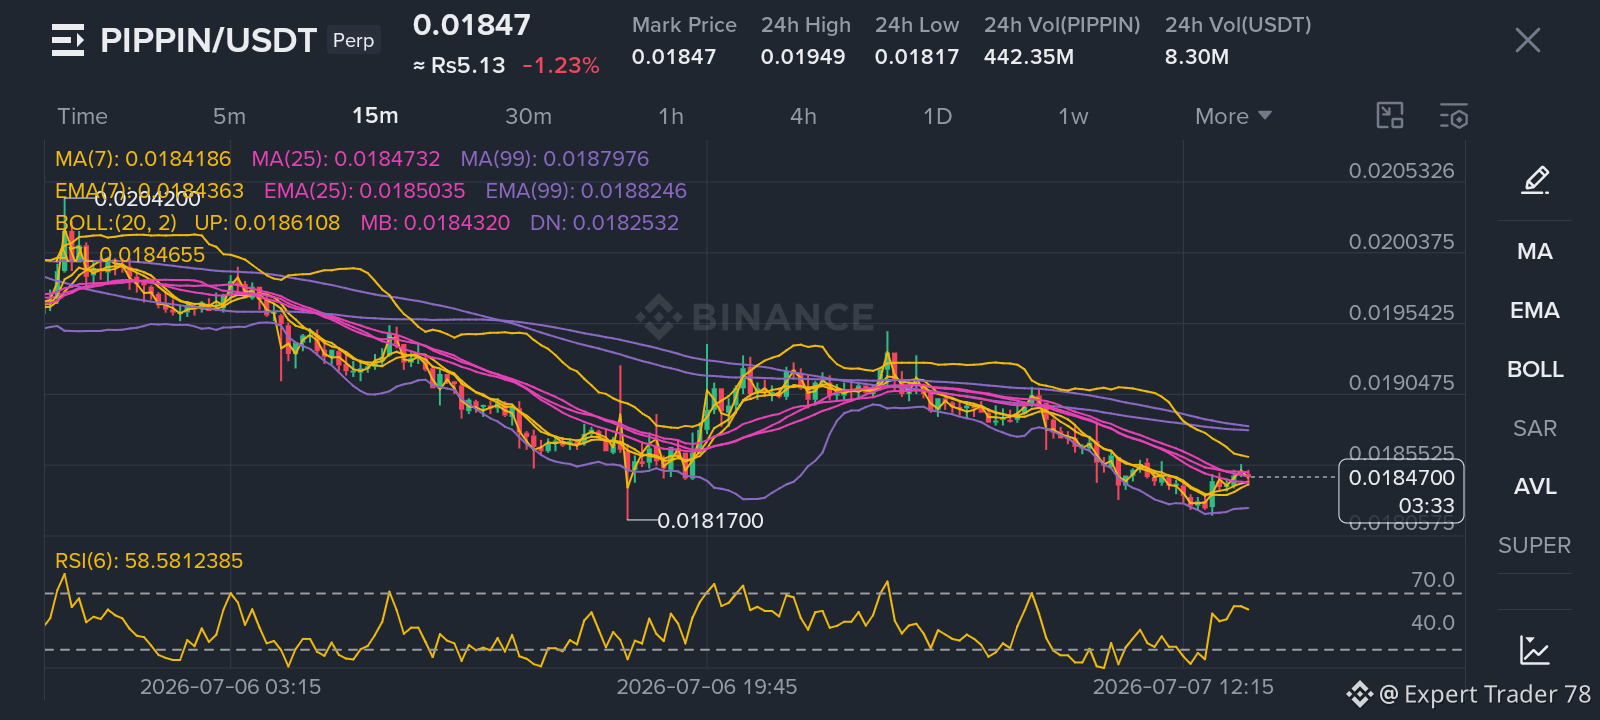This screenshot has height=720, width=1600.
Task: Click the RSI(6): 58.5812385 label
Action: (149, 561)
